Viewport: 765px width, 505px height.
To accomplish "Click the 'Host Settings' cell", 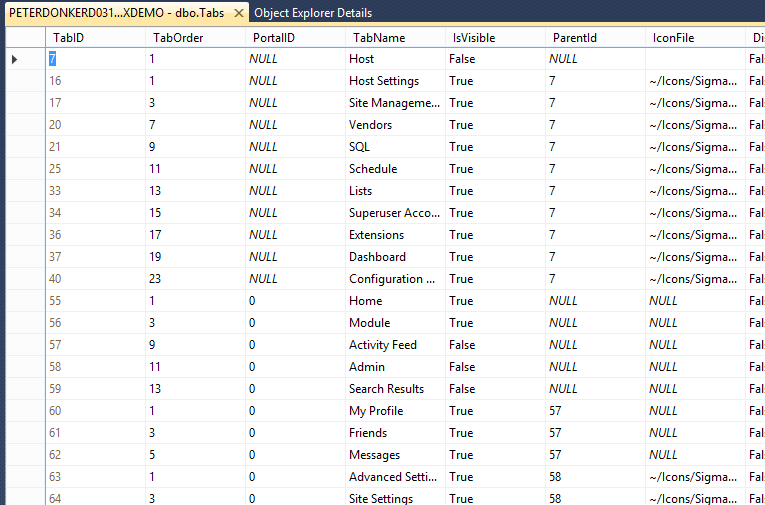I will click(395, 81).
